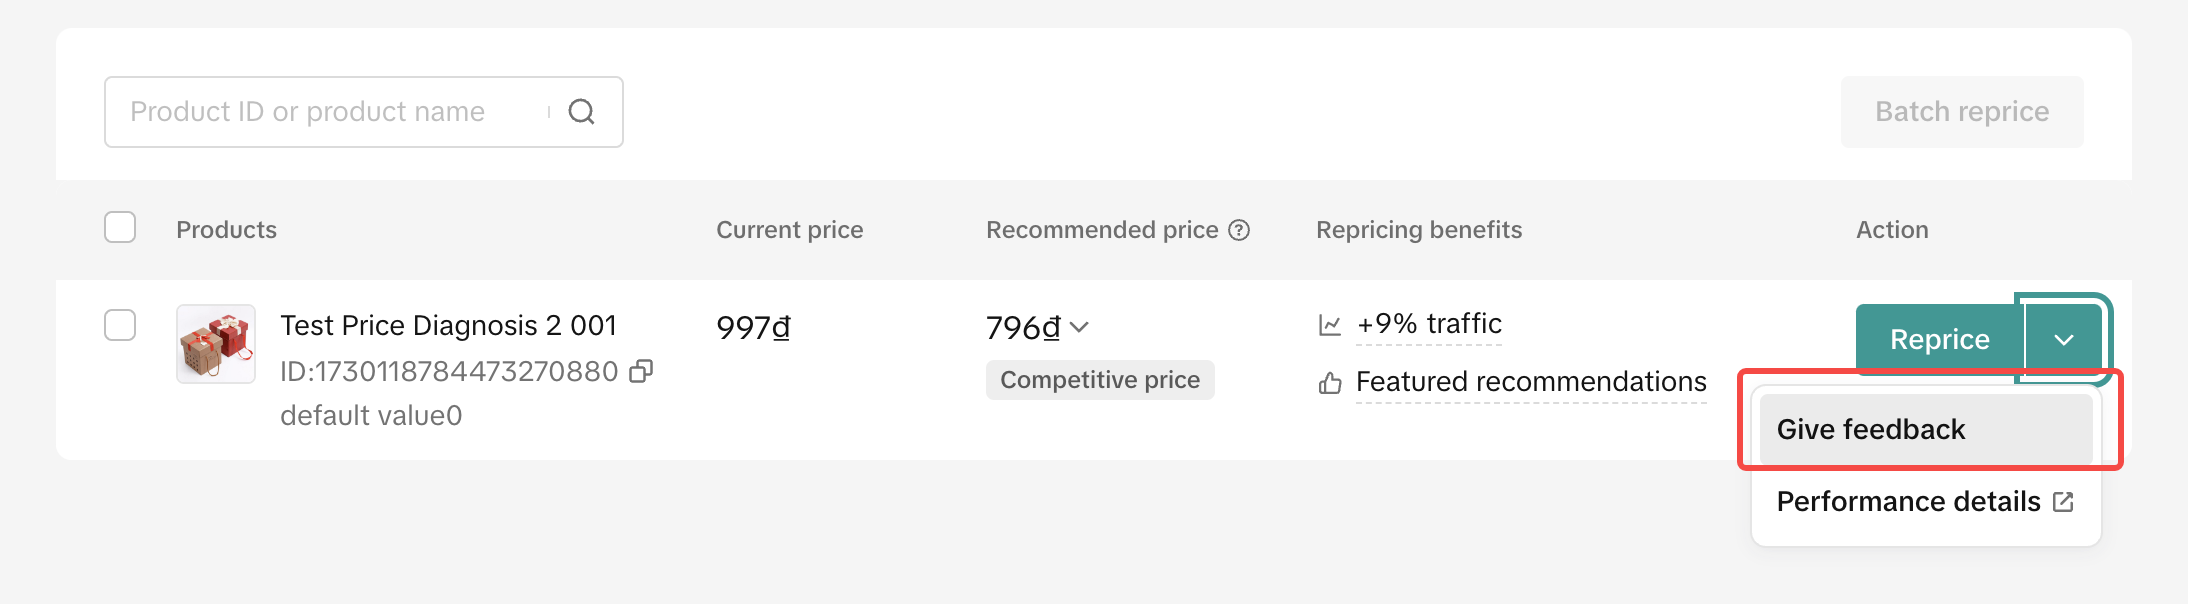Tick the Test Price Diagnosis row checkbox

(120, 325)
